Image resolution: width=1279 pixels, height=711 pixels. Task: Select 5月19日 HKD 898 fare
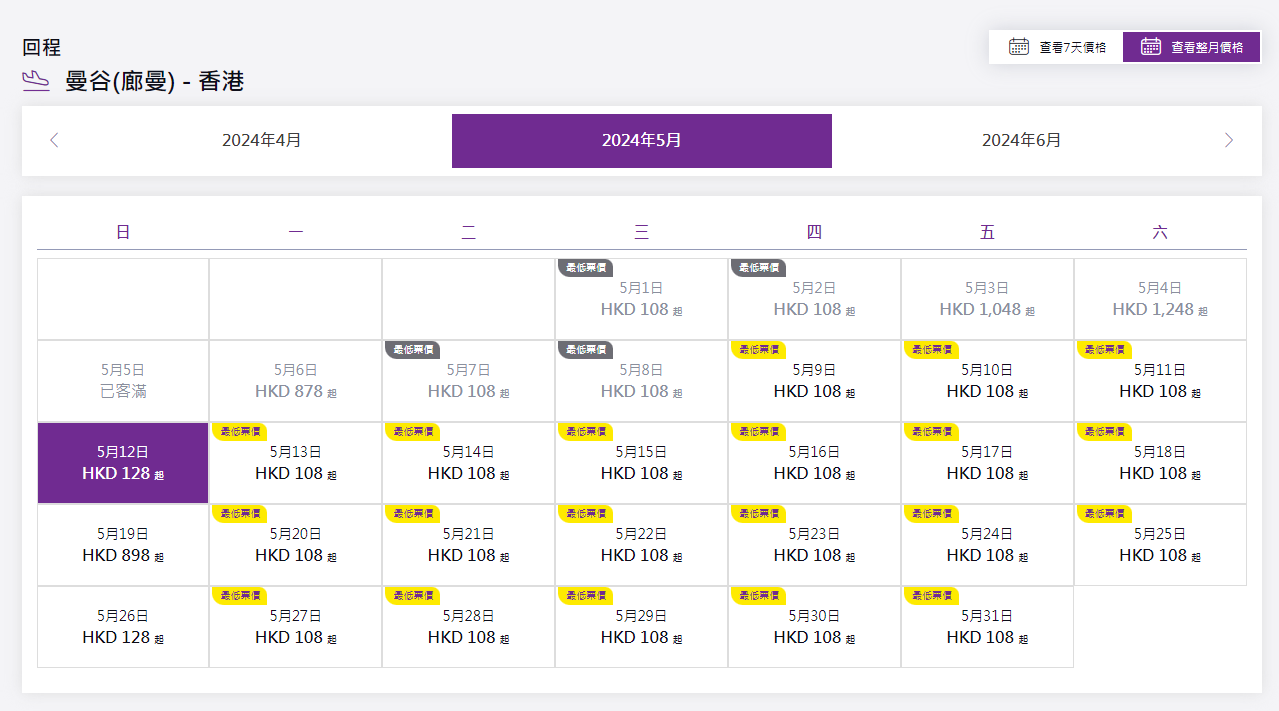tap(123, 545)
